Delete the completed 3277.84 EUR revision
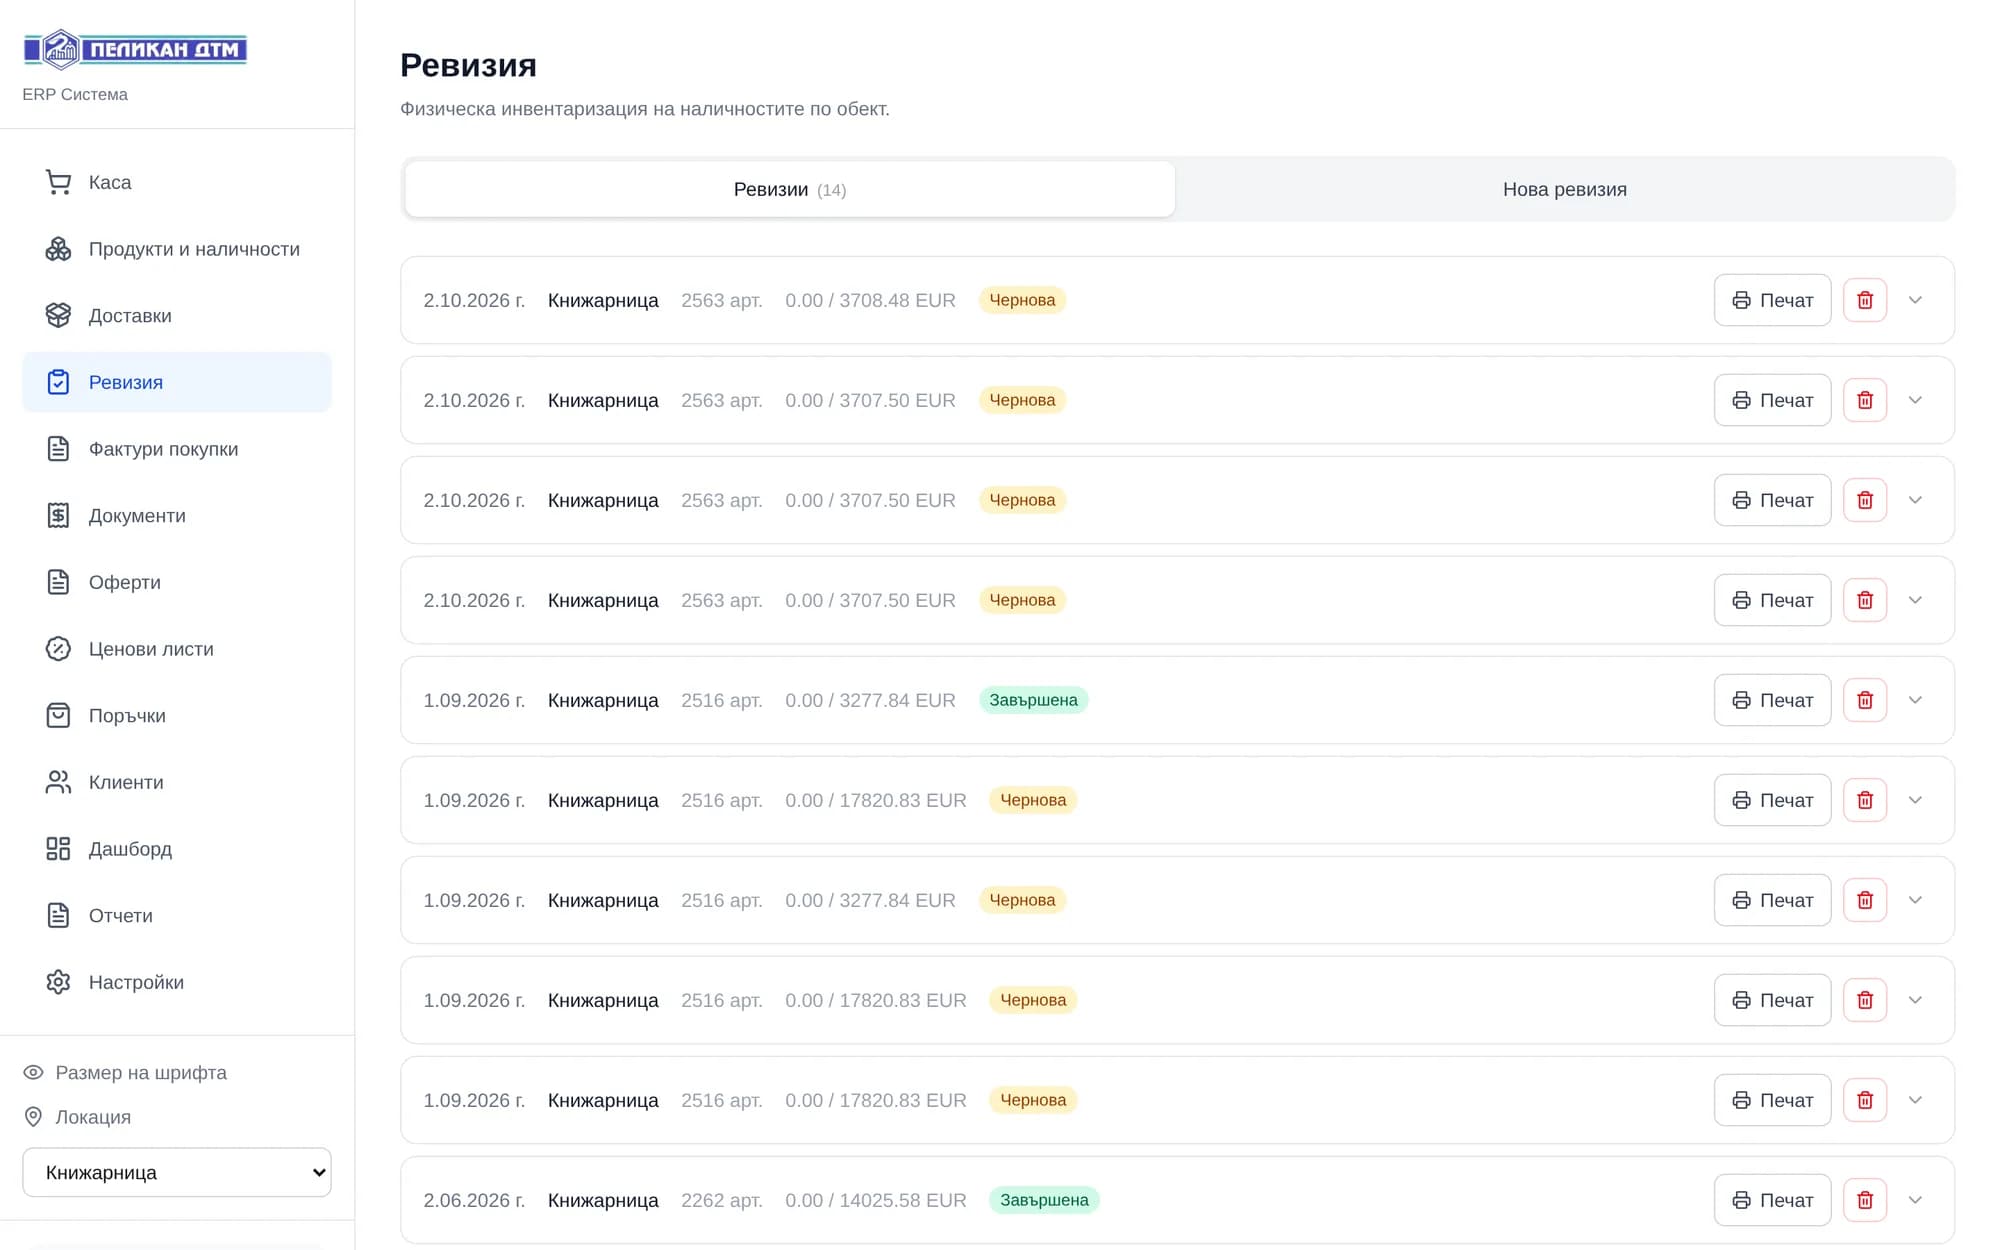 pos(1865,700)
